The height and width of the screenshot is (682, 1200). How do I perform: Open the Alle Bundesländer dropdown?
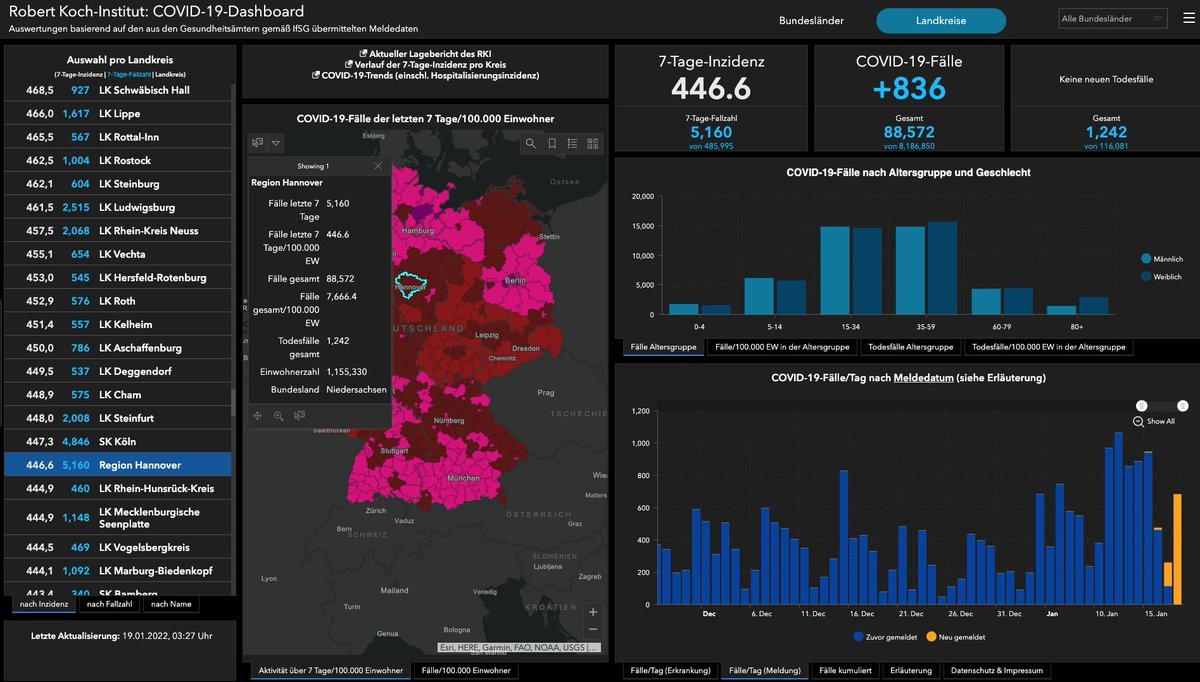(1113, 19)
